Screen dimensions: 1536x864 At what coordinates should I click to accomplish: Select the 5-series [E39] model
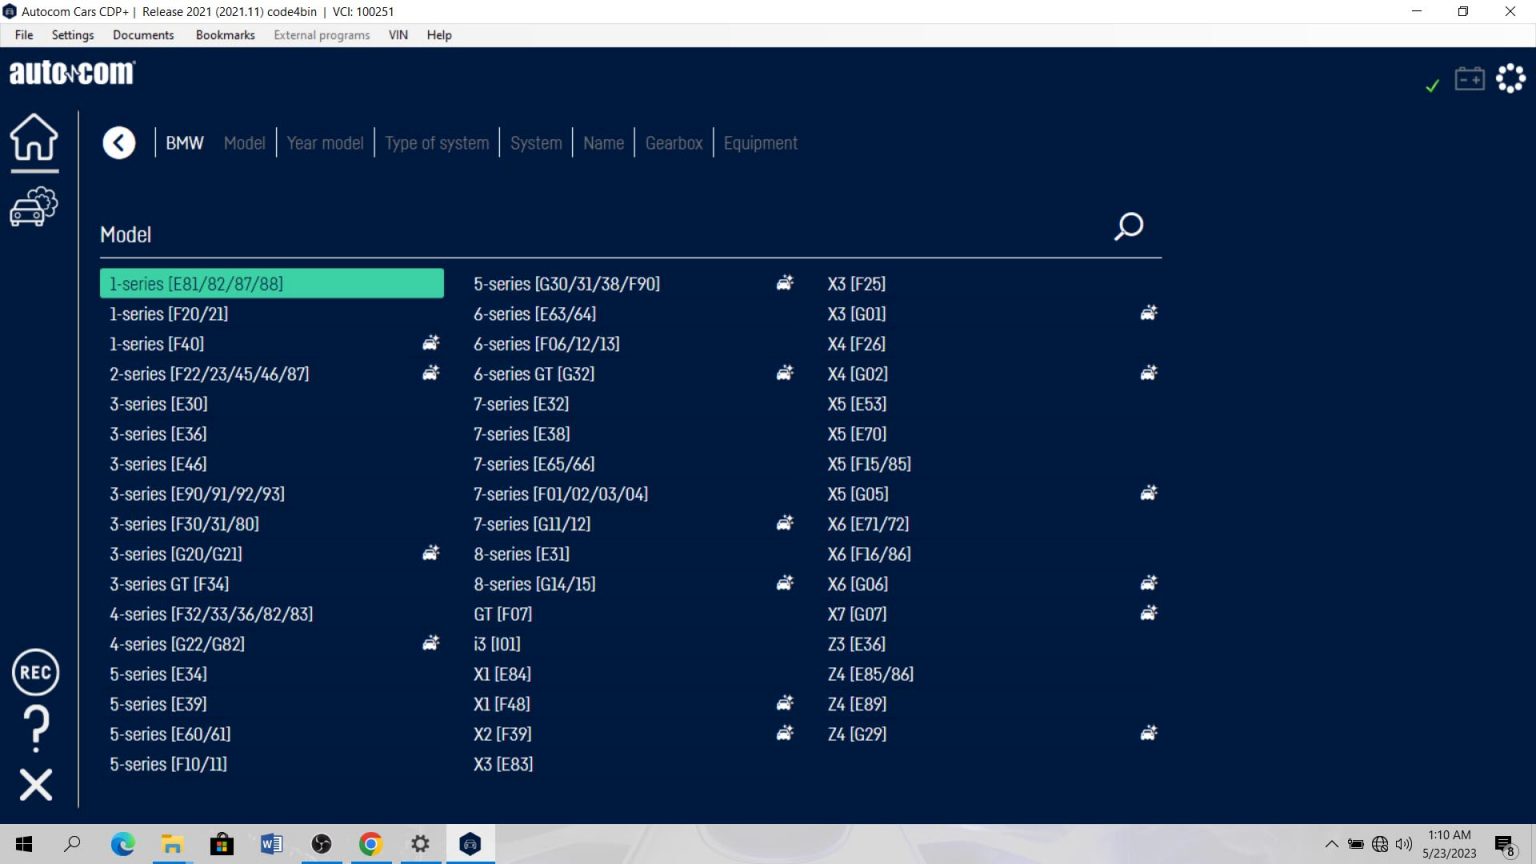(157, 703)
